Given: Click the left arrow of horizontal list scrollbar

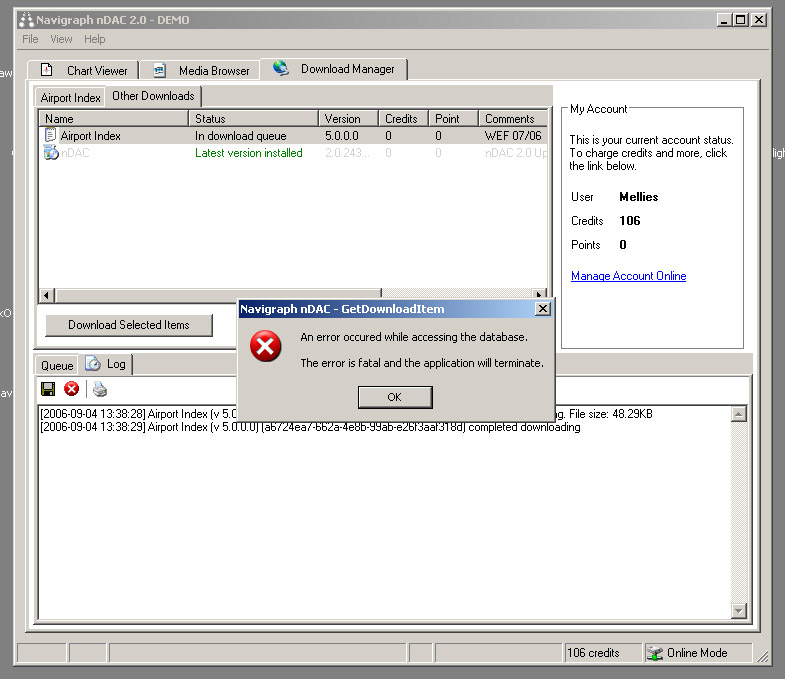Looking at the screenshot, I should pyautogui.click(x=45, y=296).
